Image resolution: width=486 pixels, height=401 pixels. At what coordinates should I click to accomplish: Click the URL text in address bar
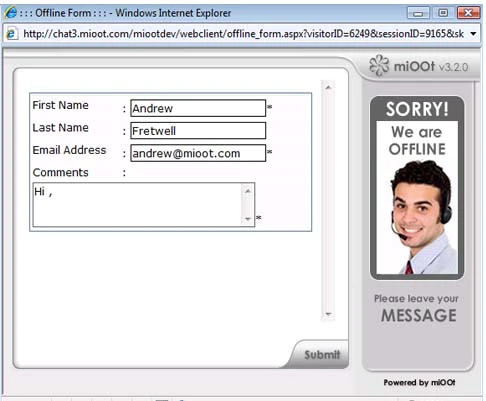click(x=243, y=34)
